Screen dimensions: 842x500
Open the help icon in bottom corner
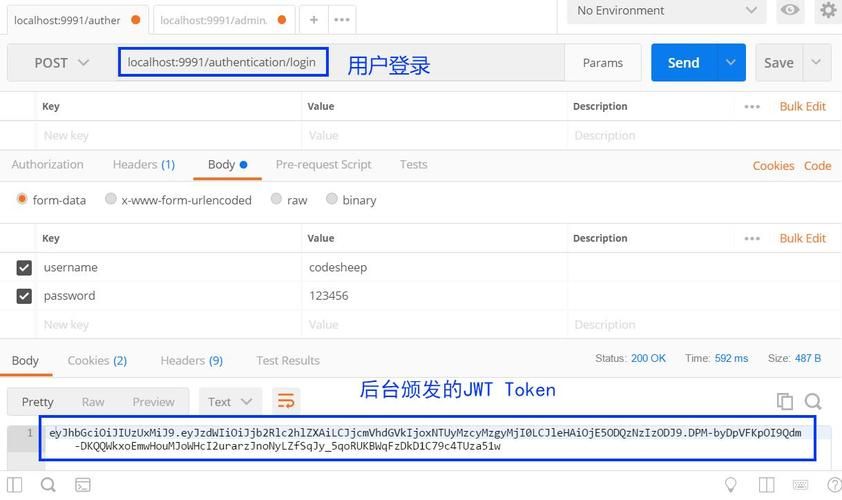tap(835, 485)
